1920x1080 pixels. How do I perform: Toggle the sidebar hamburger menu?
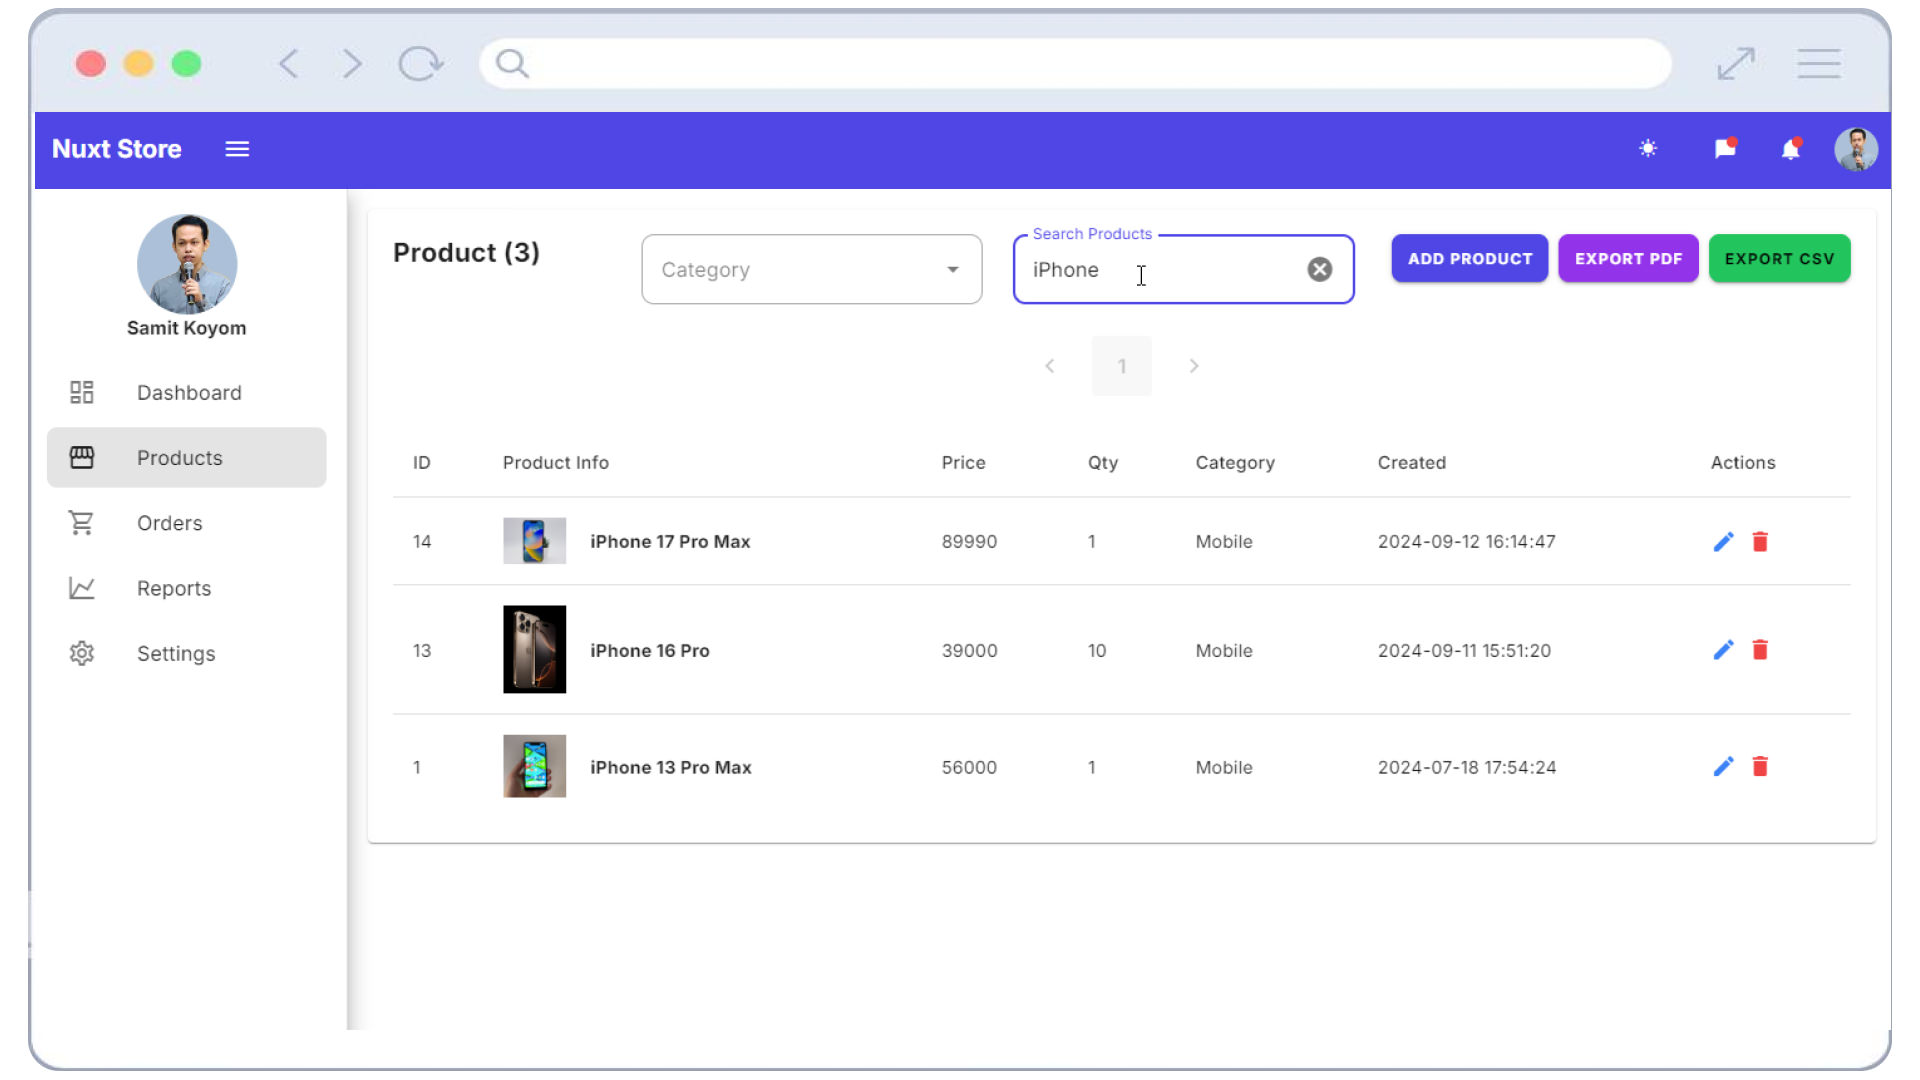point(237,149)
